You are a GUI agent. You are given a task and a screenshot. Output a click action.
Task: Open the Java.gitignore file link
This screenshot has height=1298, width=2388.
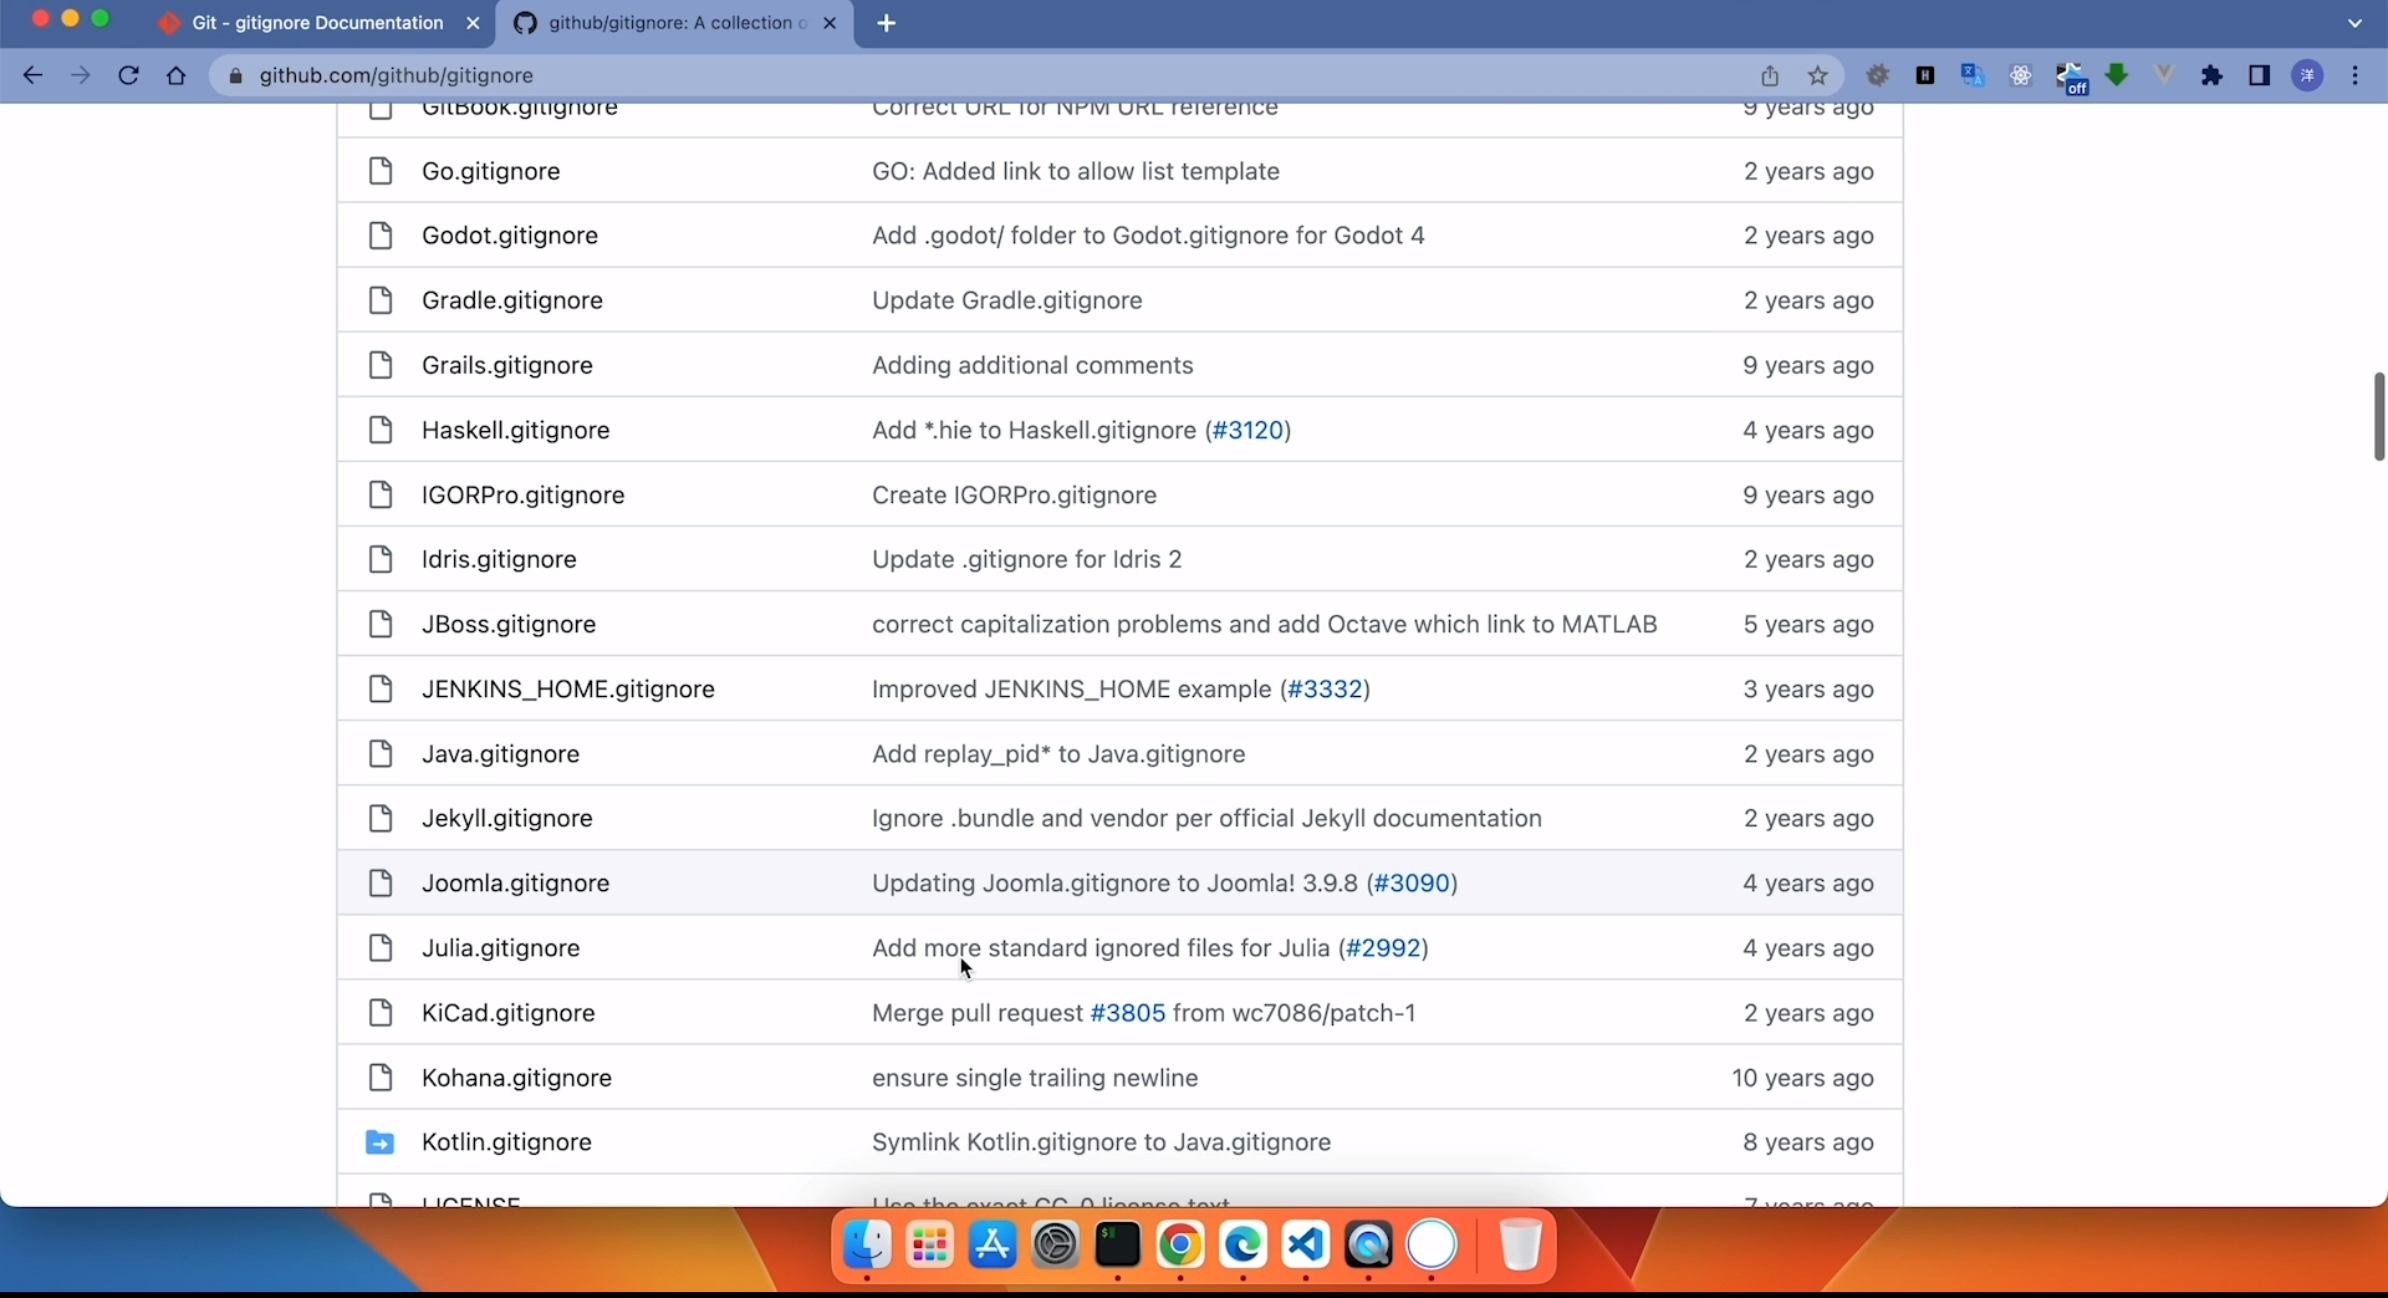coord(500,754)
